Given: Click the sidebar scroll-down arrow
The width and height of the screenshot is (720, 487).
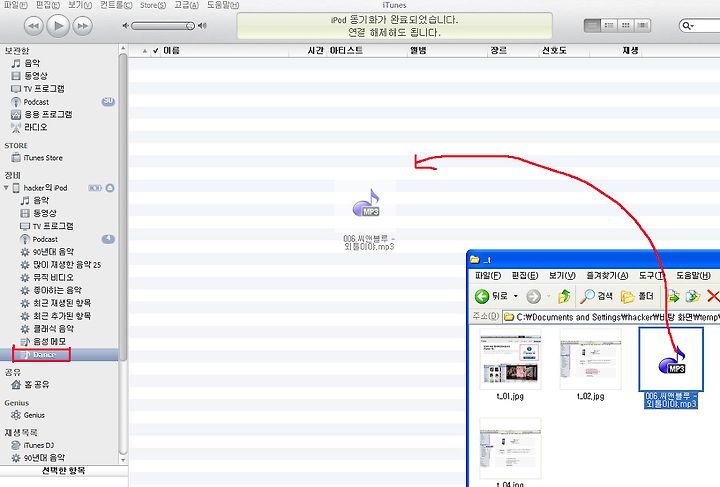Looking at the screenshot, I should pyautogui.click(x=123, y=459).
